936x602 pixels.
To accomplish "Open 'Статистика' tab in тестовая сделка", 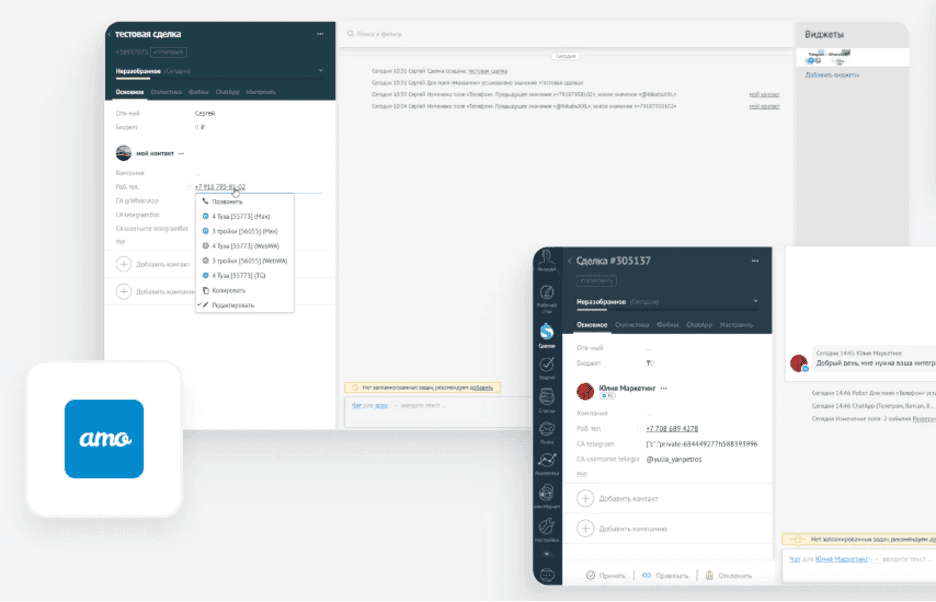I will 166,92.
